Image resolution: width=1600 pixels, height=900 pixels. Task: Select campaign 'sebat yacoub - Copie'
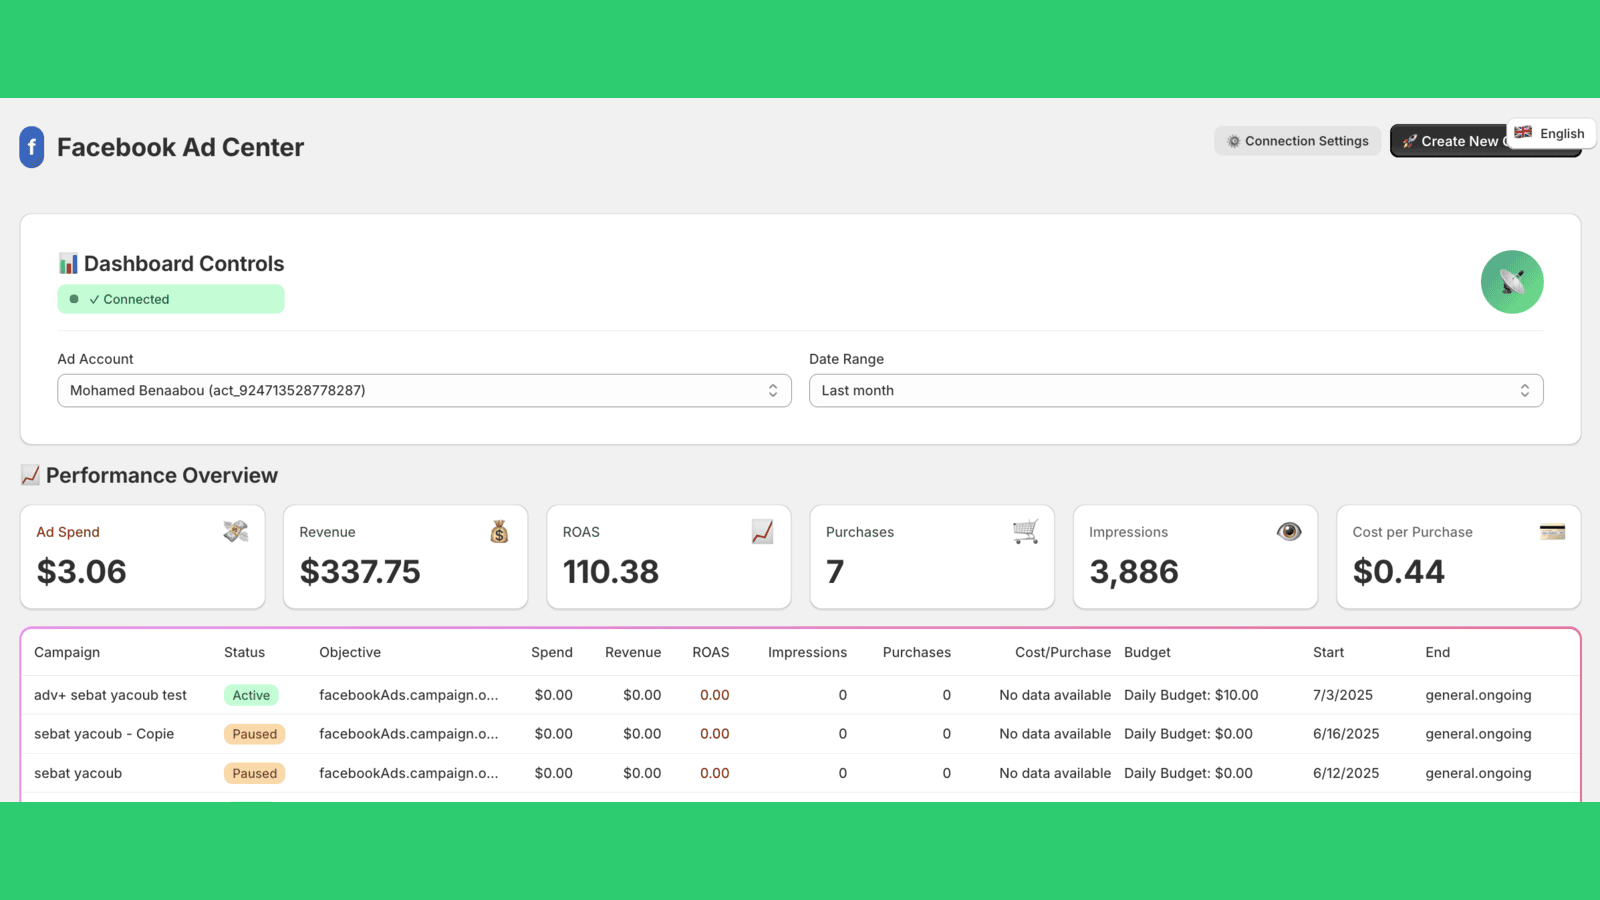[104, 734]
